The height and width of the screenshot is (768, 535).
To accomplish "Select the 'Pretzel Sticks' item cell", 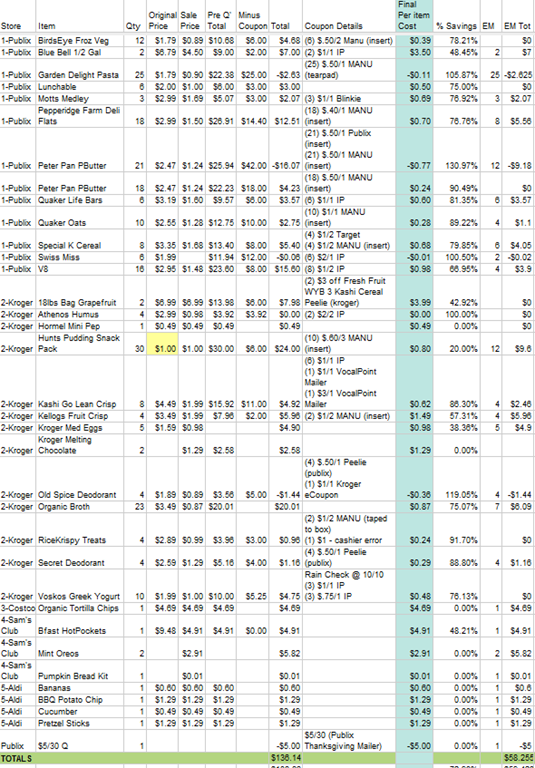I will 80,723.
